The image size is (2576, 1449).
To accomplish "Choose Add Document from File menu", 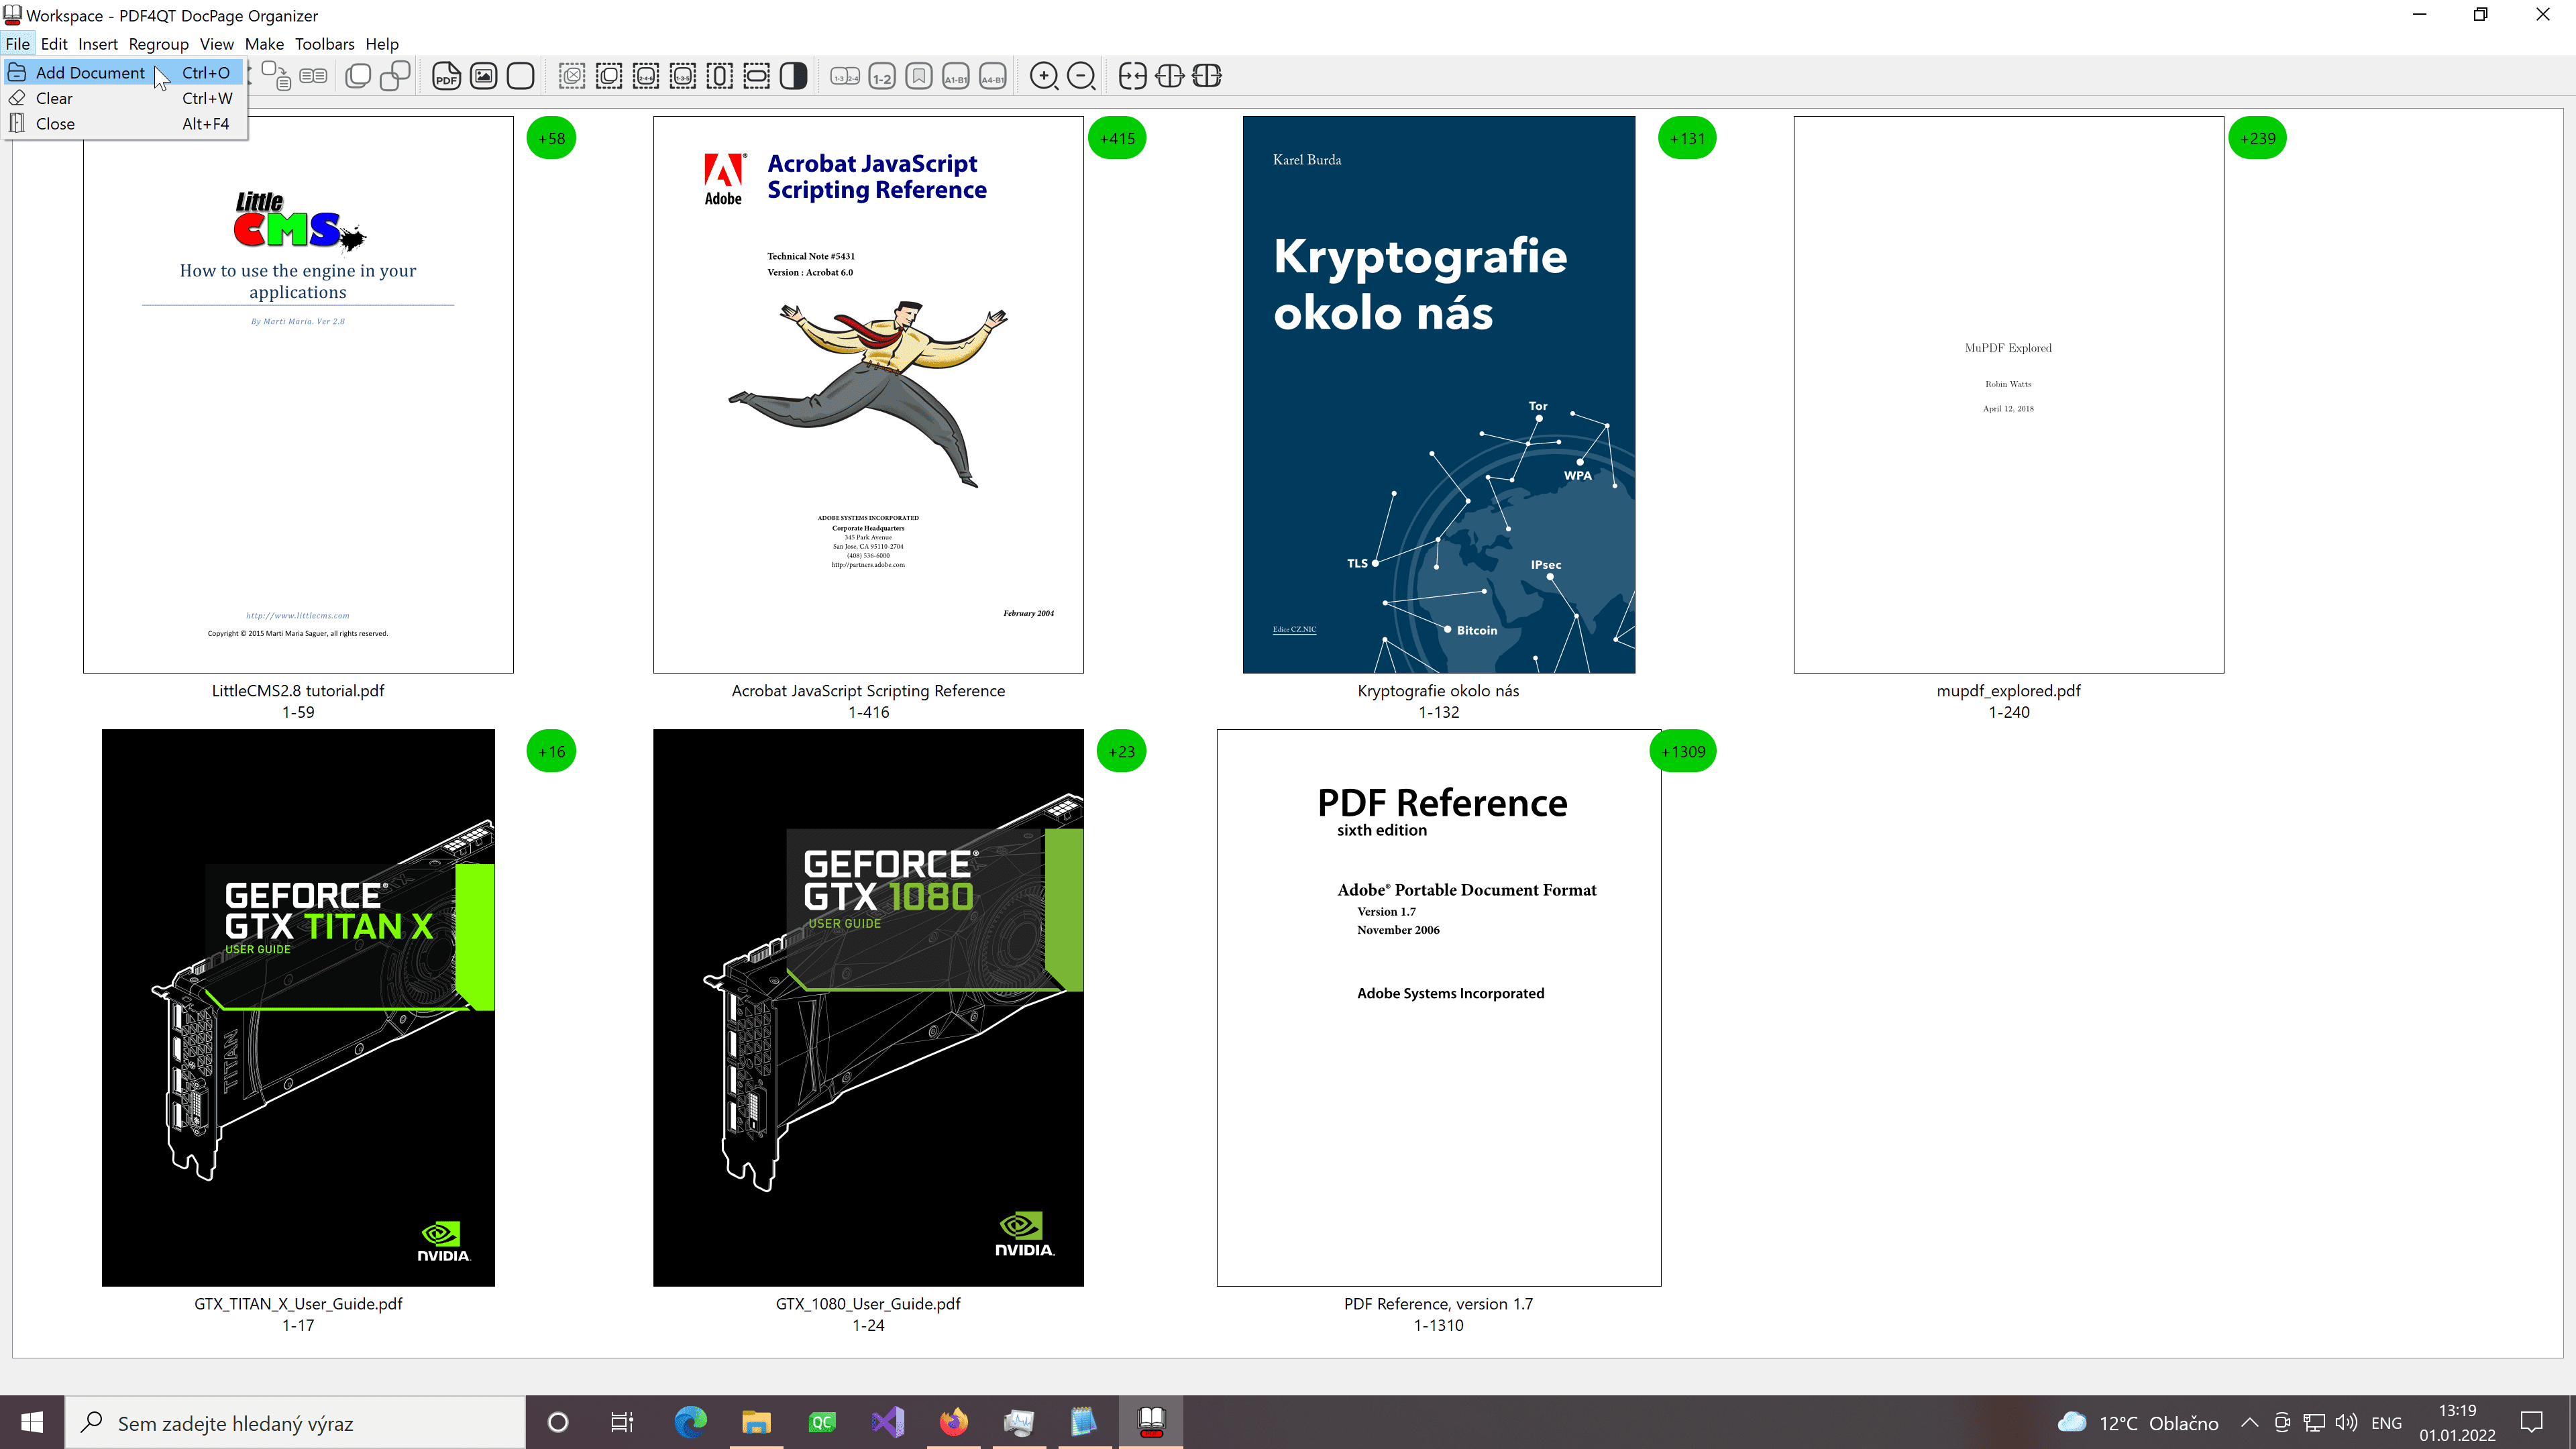I will pyautogui.click(x=90, y=72).
